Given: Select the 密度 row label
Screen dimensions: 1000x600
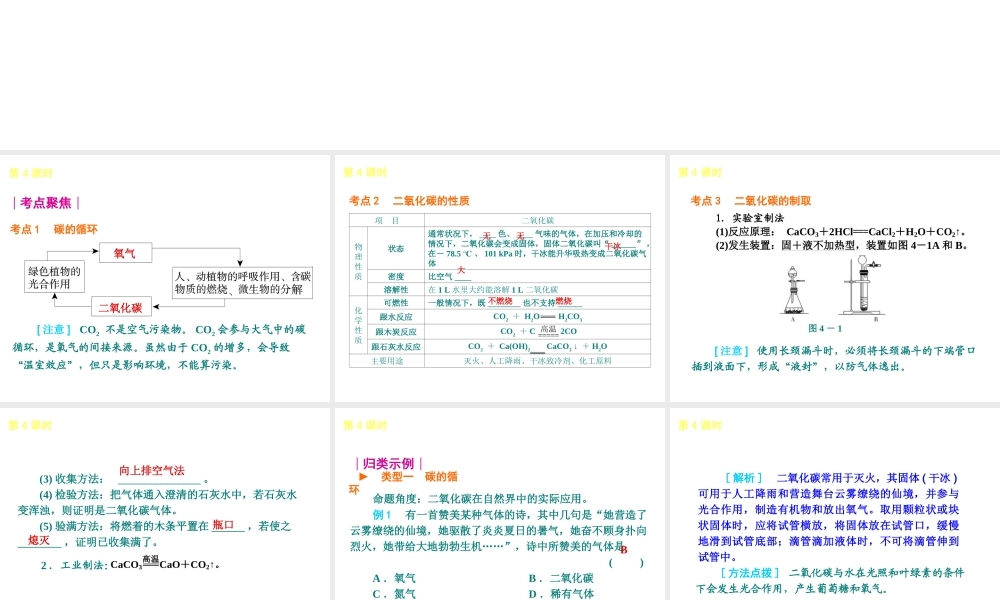Looking at the screenshot, I should pyautogui.click(x=395, y=276).
